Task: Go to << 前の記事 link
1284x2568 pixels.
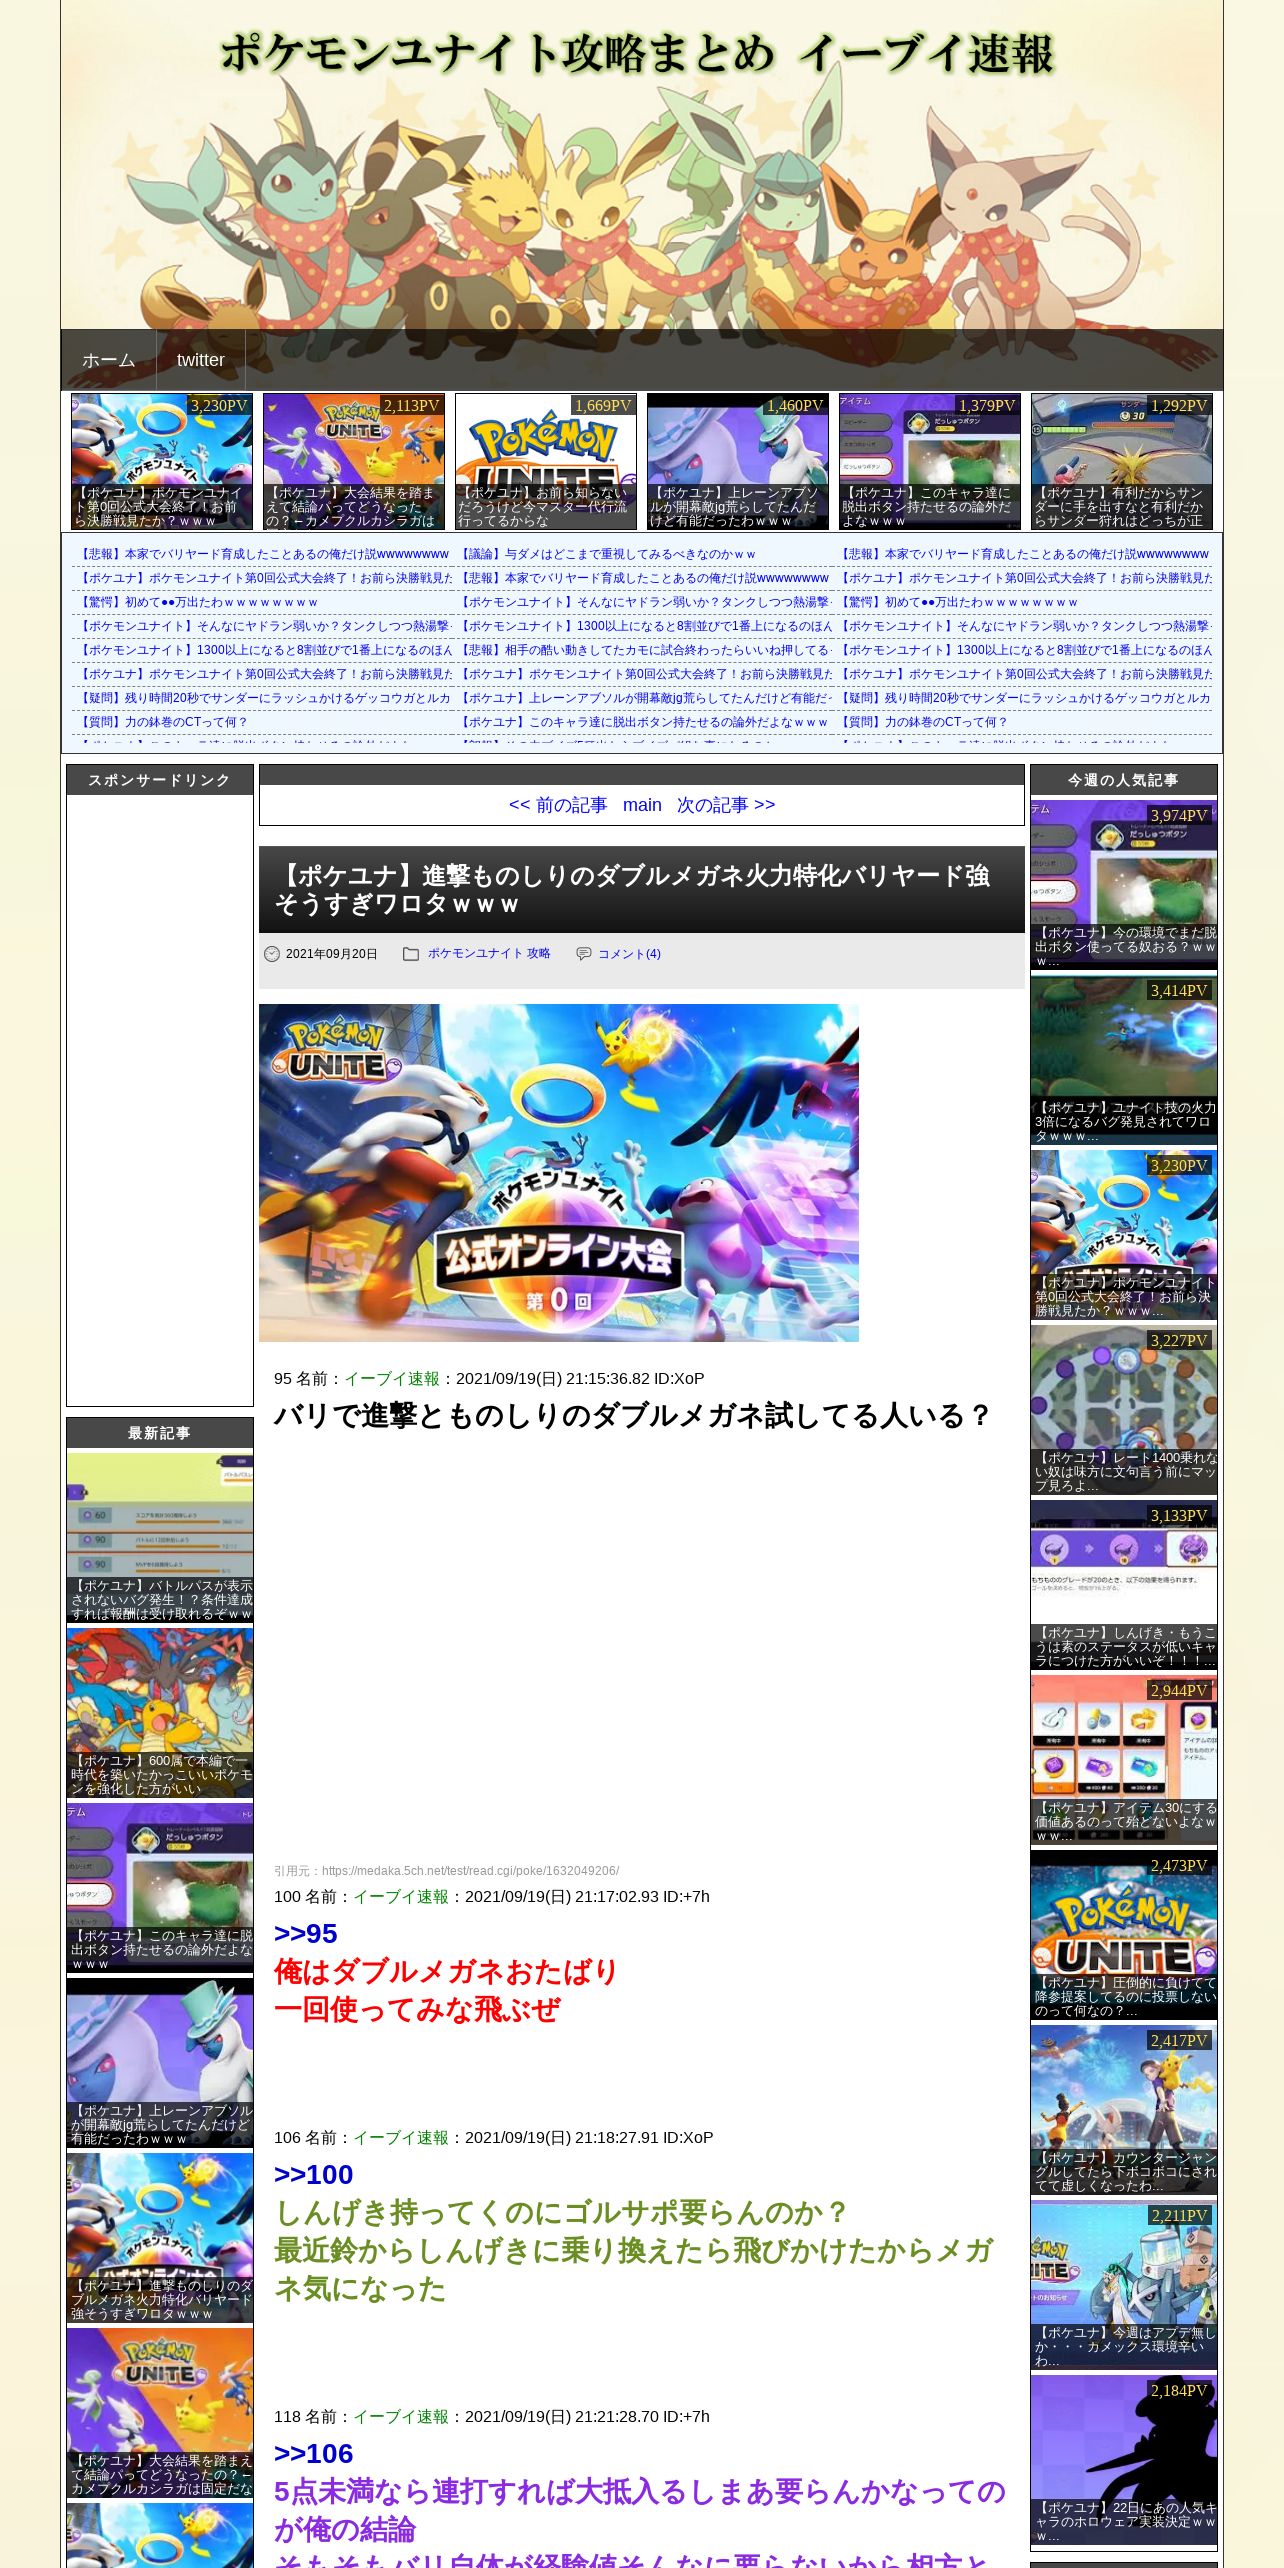Action: (x=557, y=805)
